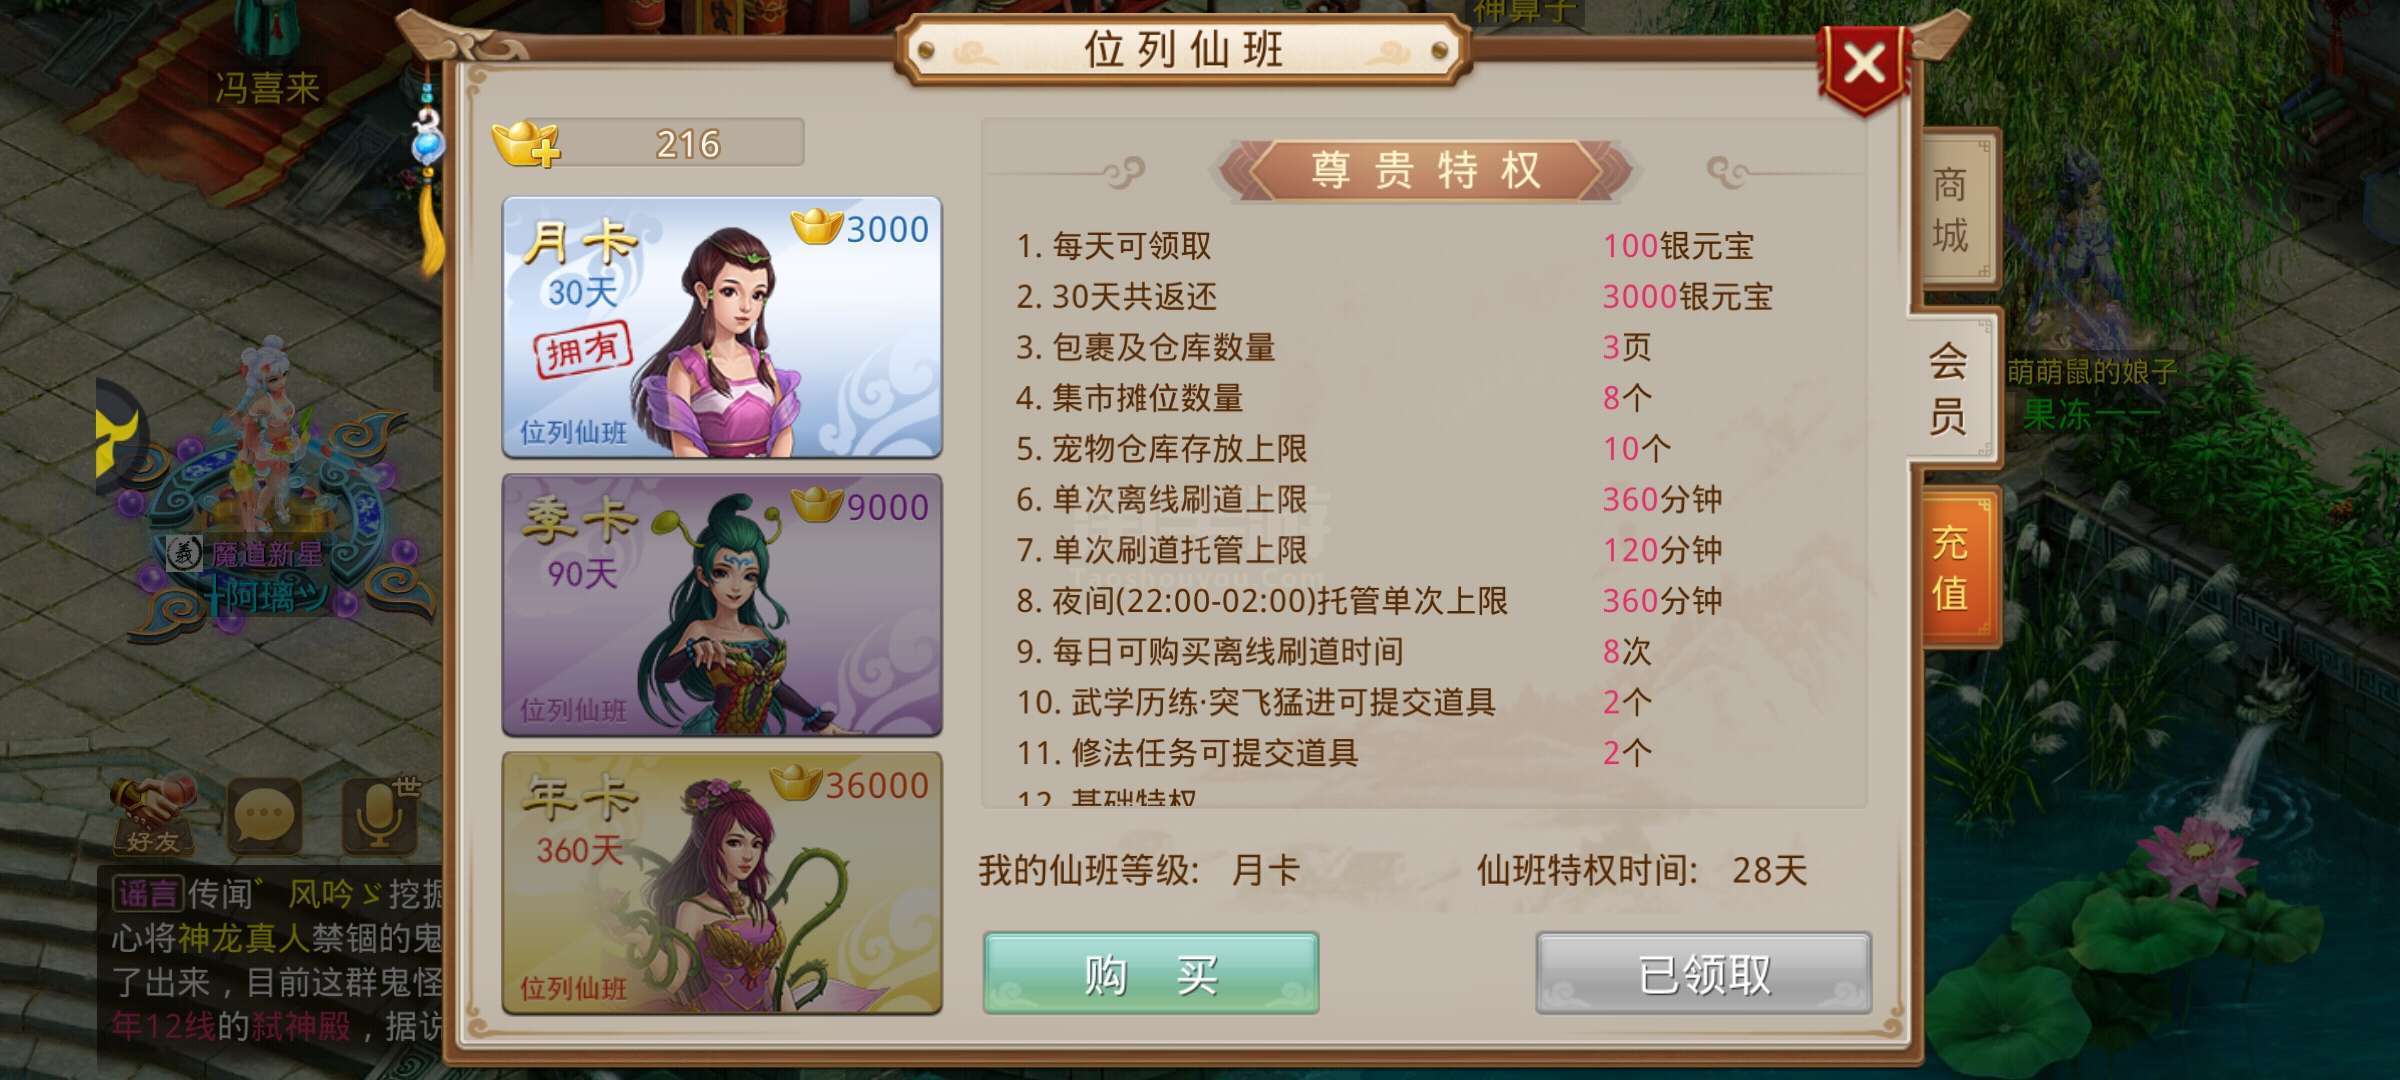Open the chat speech bubble icon
2400x1080 pixels.
click(x=264, y=816)
